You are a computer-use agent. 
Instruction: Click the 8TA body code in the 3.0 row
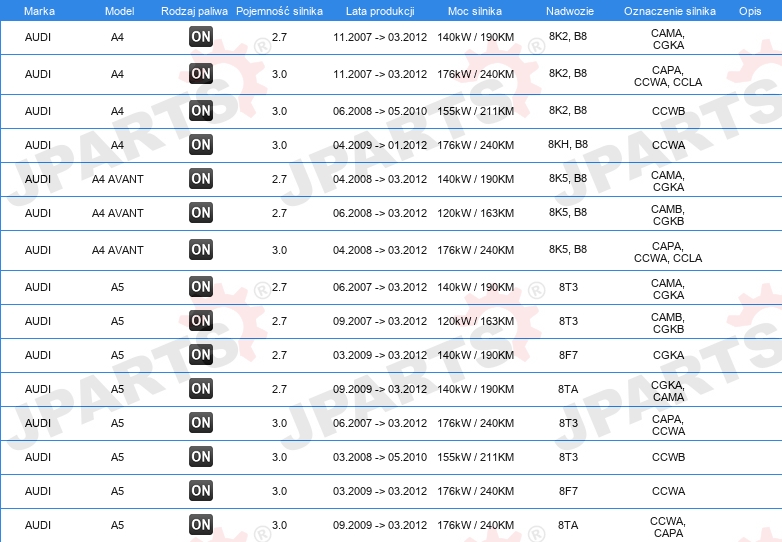click(x=568, y=525)
